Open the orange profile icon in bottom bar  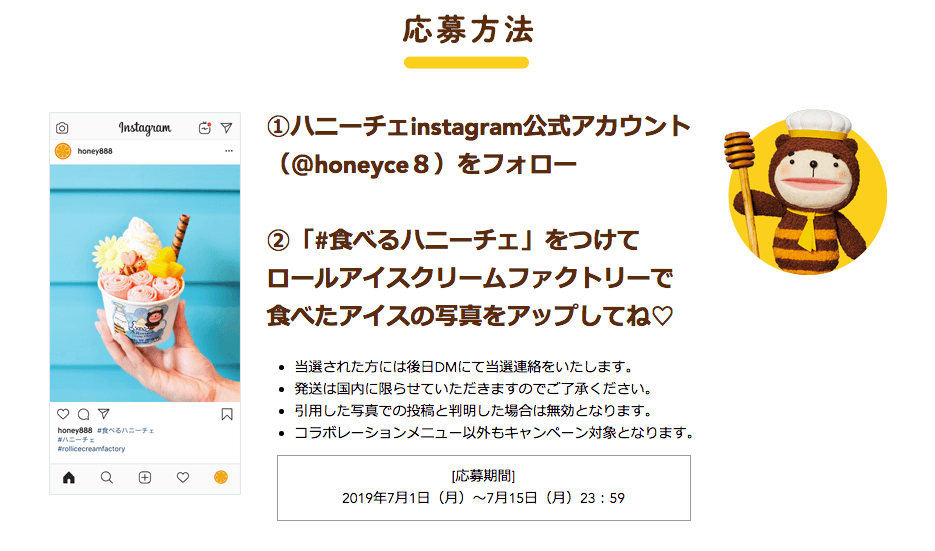click(x=221, y=476)
